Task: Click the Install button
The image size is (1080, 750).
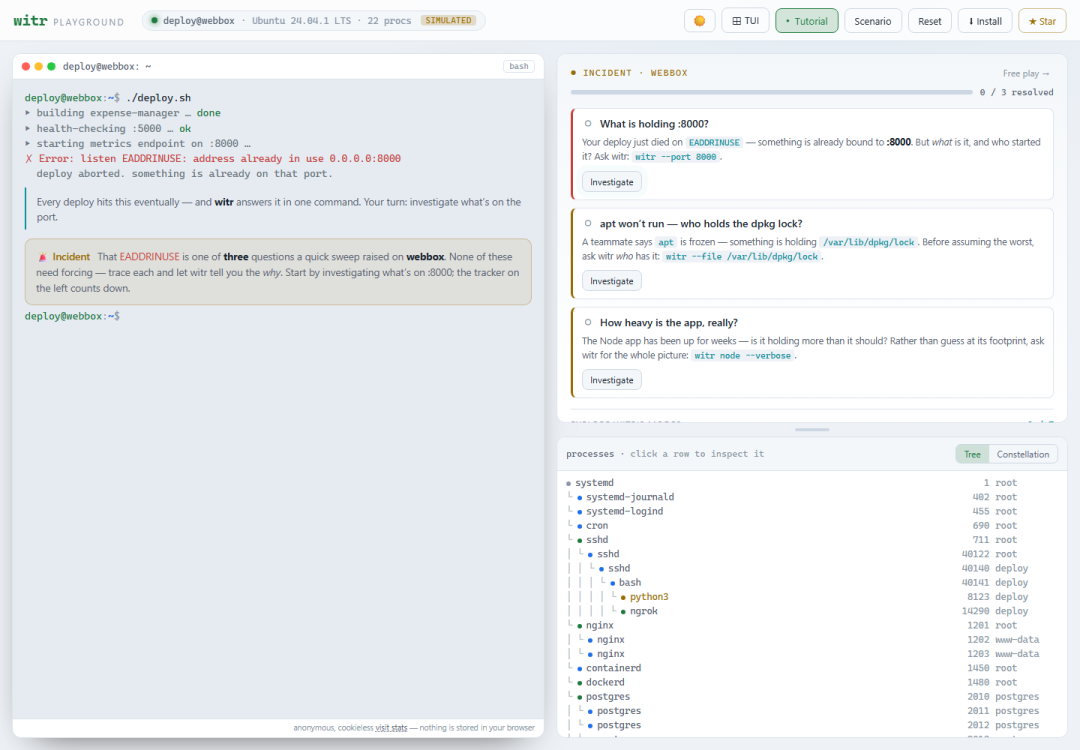Action: [985, 21]
